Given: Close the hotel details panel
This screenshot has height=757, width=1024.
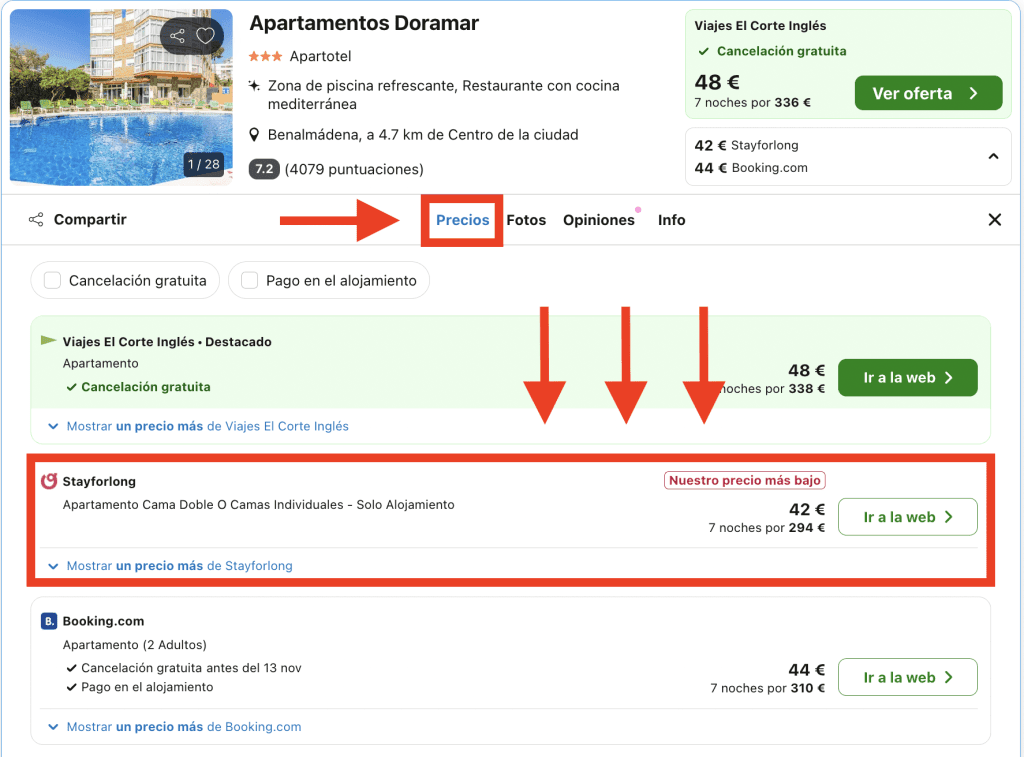Looking at the screenshot, I should (994, 220).
